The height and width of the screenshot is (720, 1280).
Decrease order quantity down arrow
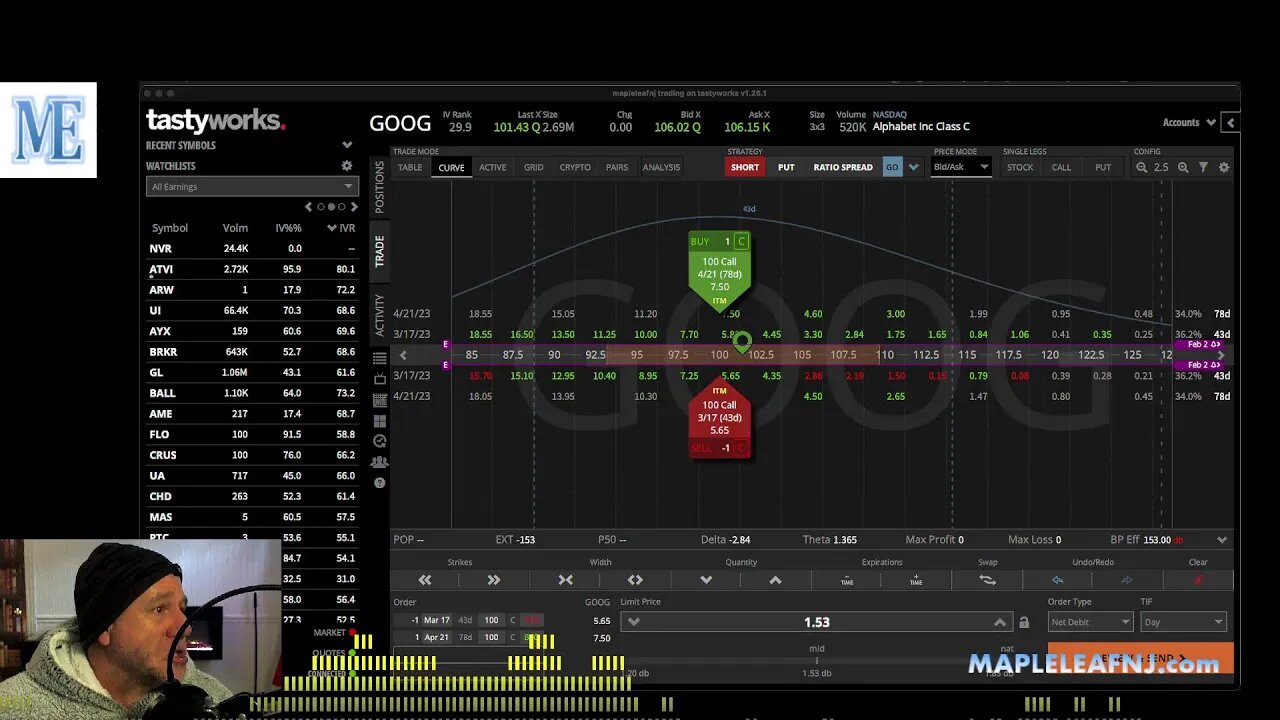(706, 580)
